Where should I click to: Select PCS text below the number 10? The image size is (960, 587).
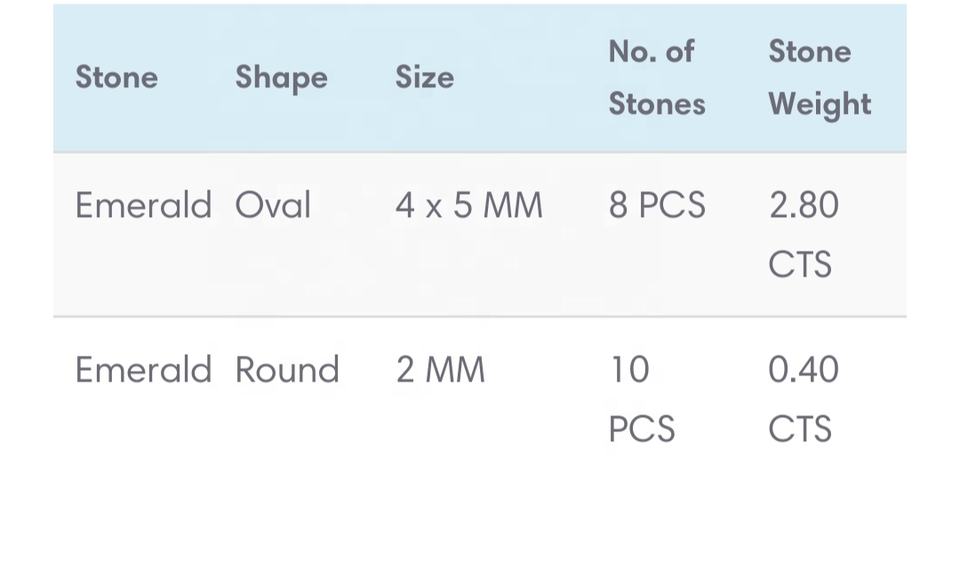tap(641, 429)
